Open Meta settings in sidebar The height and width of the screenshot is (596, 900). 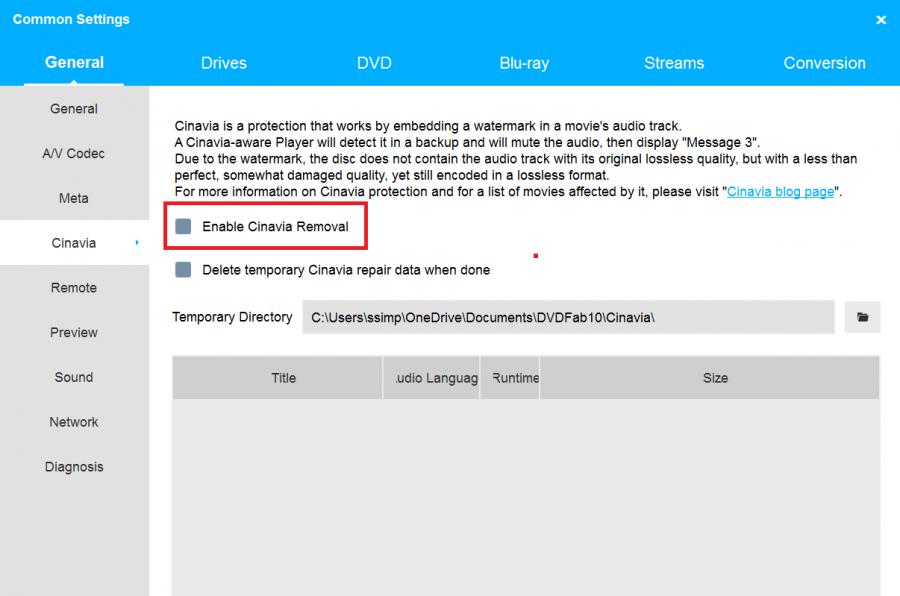[74, 198]
